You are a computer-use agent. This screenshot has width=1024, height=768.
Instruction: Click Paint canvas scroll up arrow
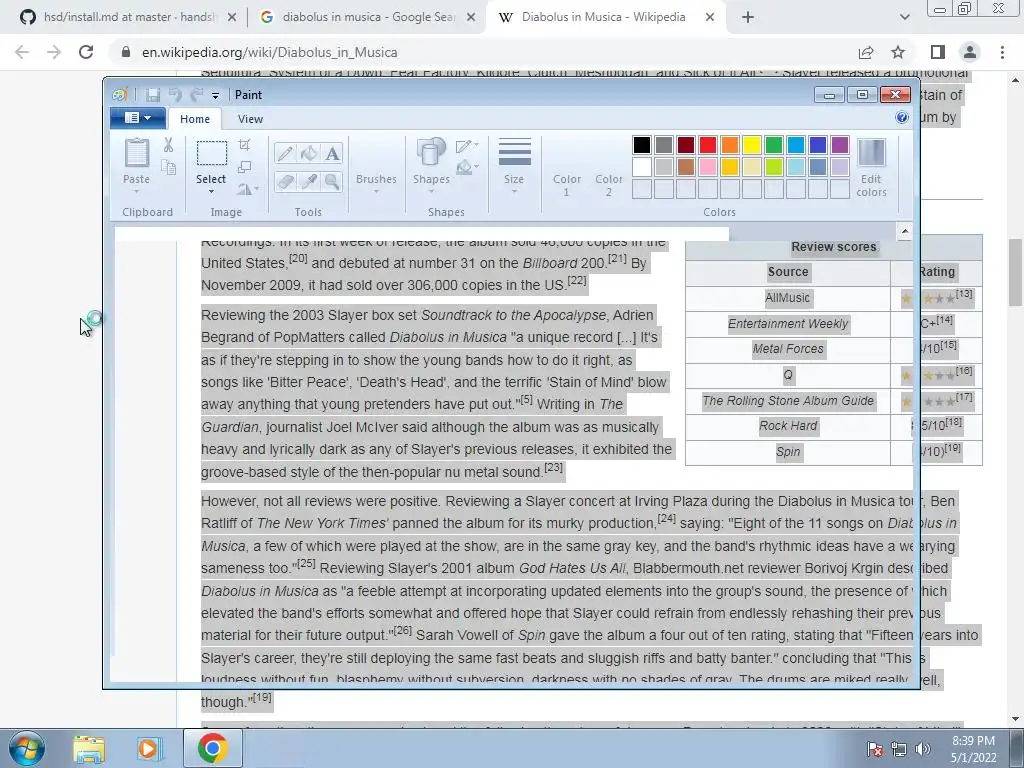coord(904,231)
